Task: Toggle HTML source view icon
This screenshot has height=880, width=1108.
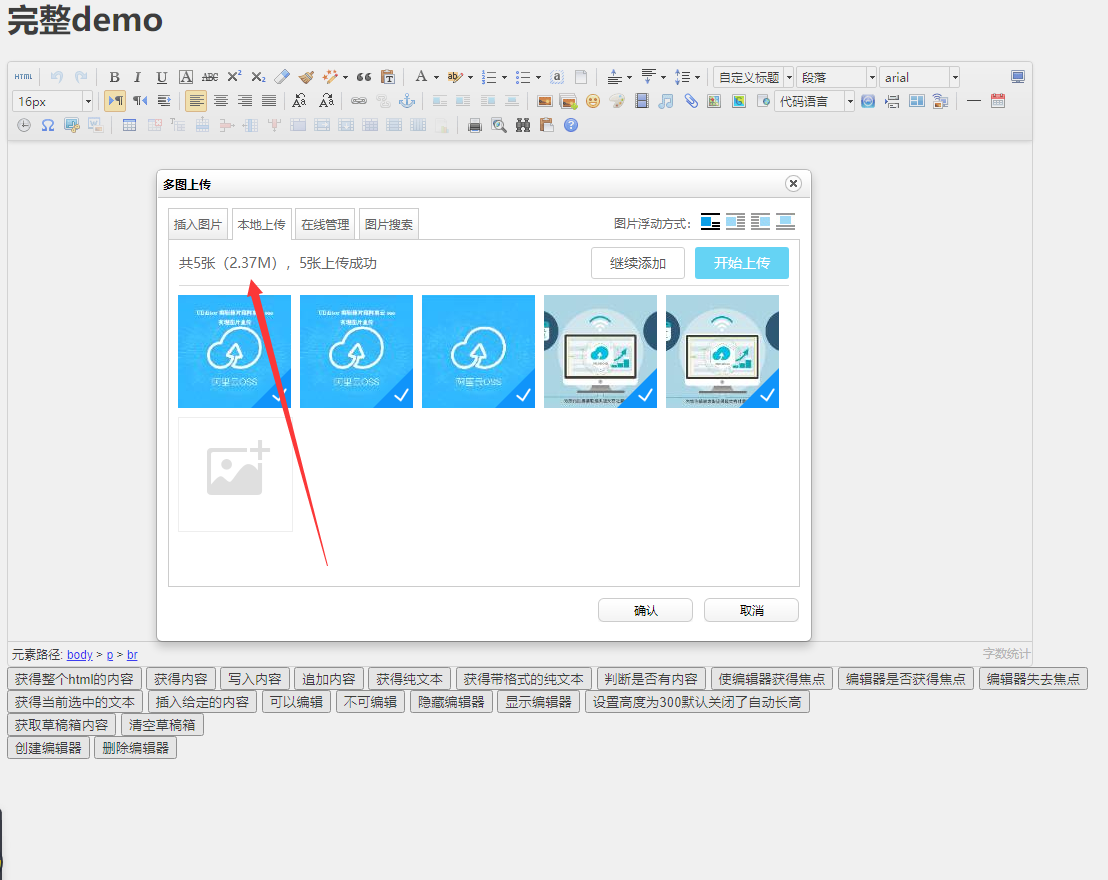Action: click(x=23, y=77)
